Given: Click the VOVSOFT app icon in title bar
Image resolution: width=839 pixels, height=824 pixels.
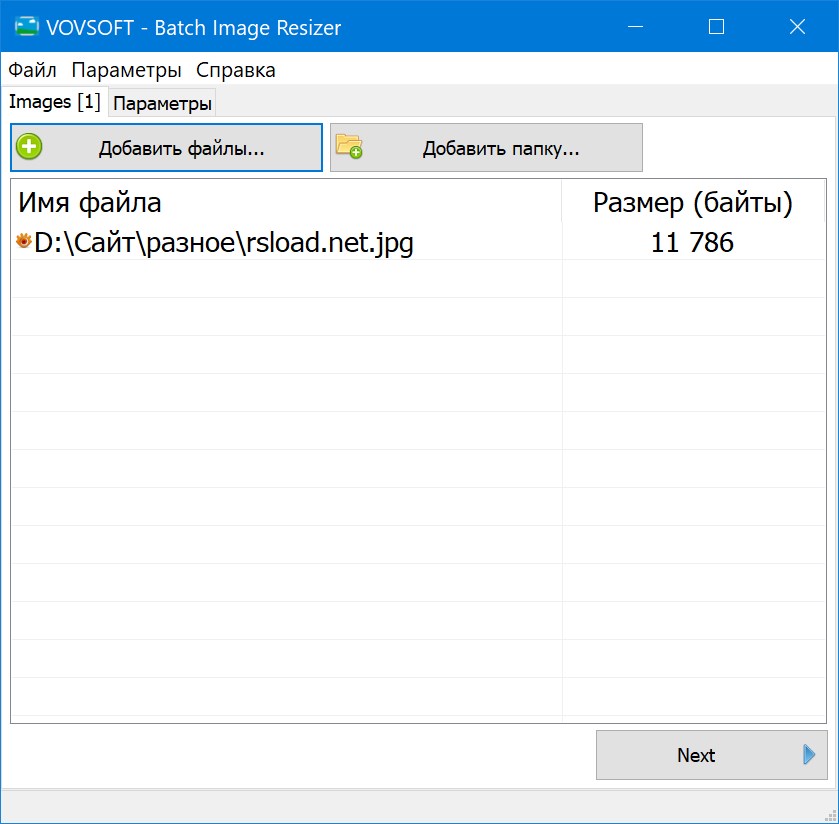Looking at the screenshot, I should 27,27.
